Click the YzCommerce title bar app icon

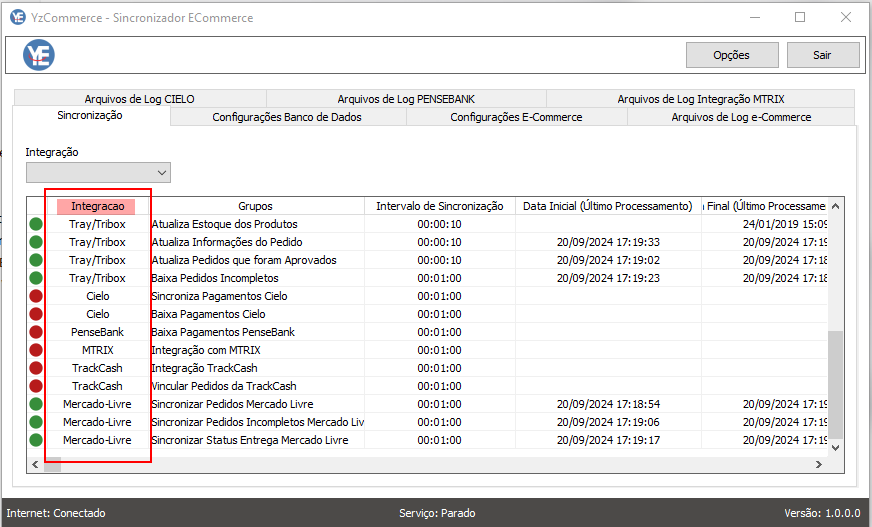click(18, 17)
